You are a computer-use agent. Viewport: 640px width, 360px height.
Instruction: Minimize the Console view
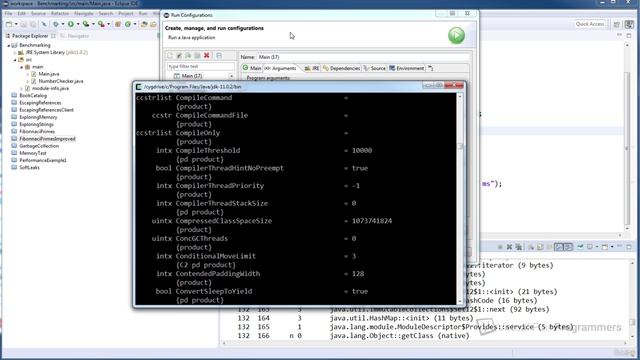click(x=620, y=247)
